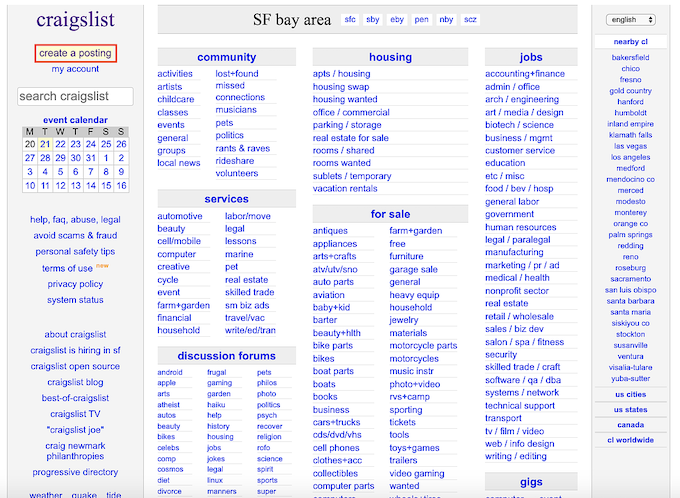
Task: Open the 'event calendar' heading link
Action: click(75, 120)
